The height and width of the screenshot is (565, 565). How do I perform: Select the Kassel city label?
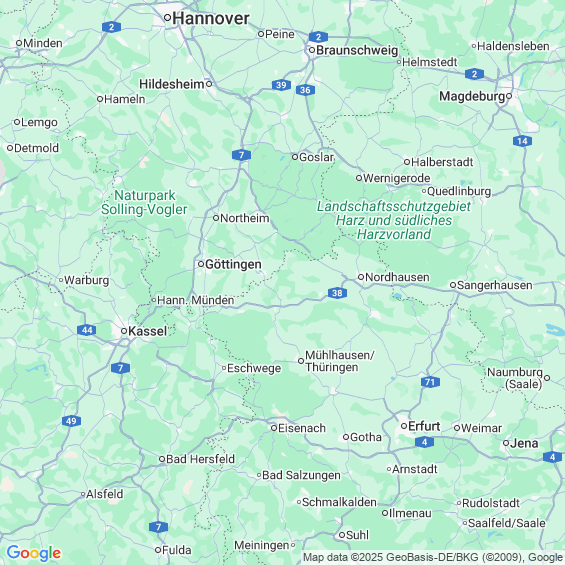point(148,331)
